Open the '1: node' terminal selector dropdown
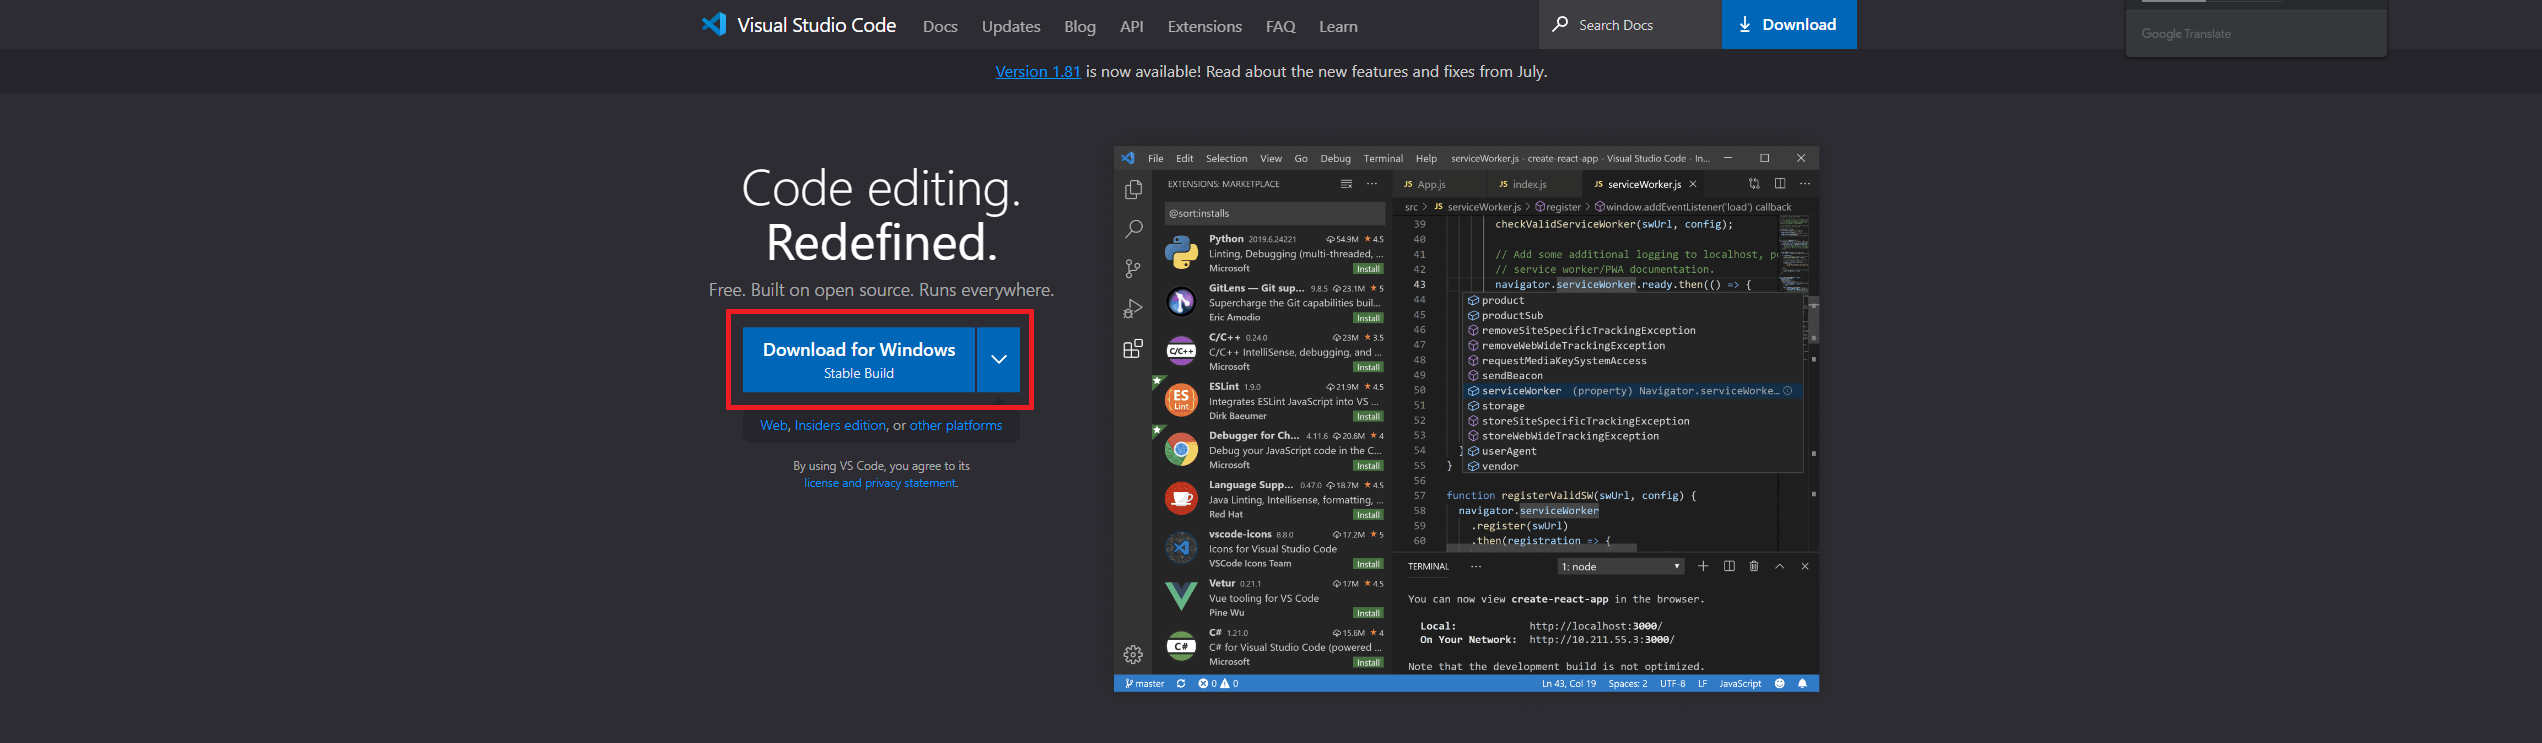Image resolution: width=2542 pixels, height=743 pixels. coord(1621,567)
